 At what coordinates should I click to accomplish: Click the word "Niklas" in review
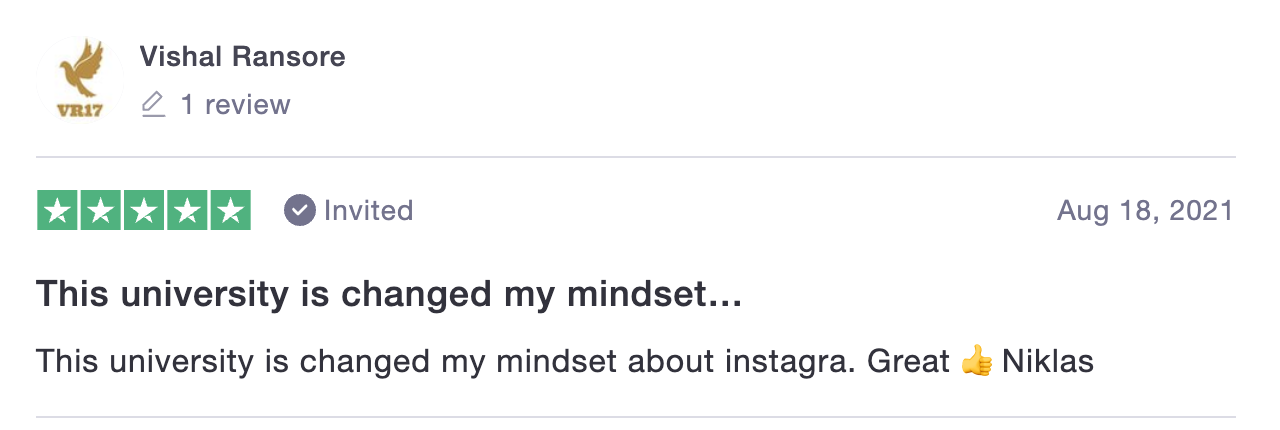[1048, 361]
